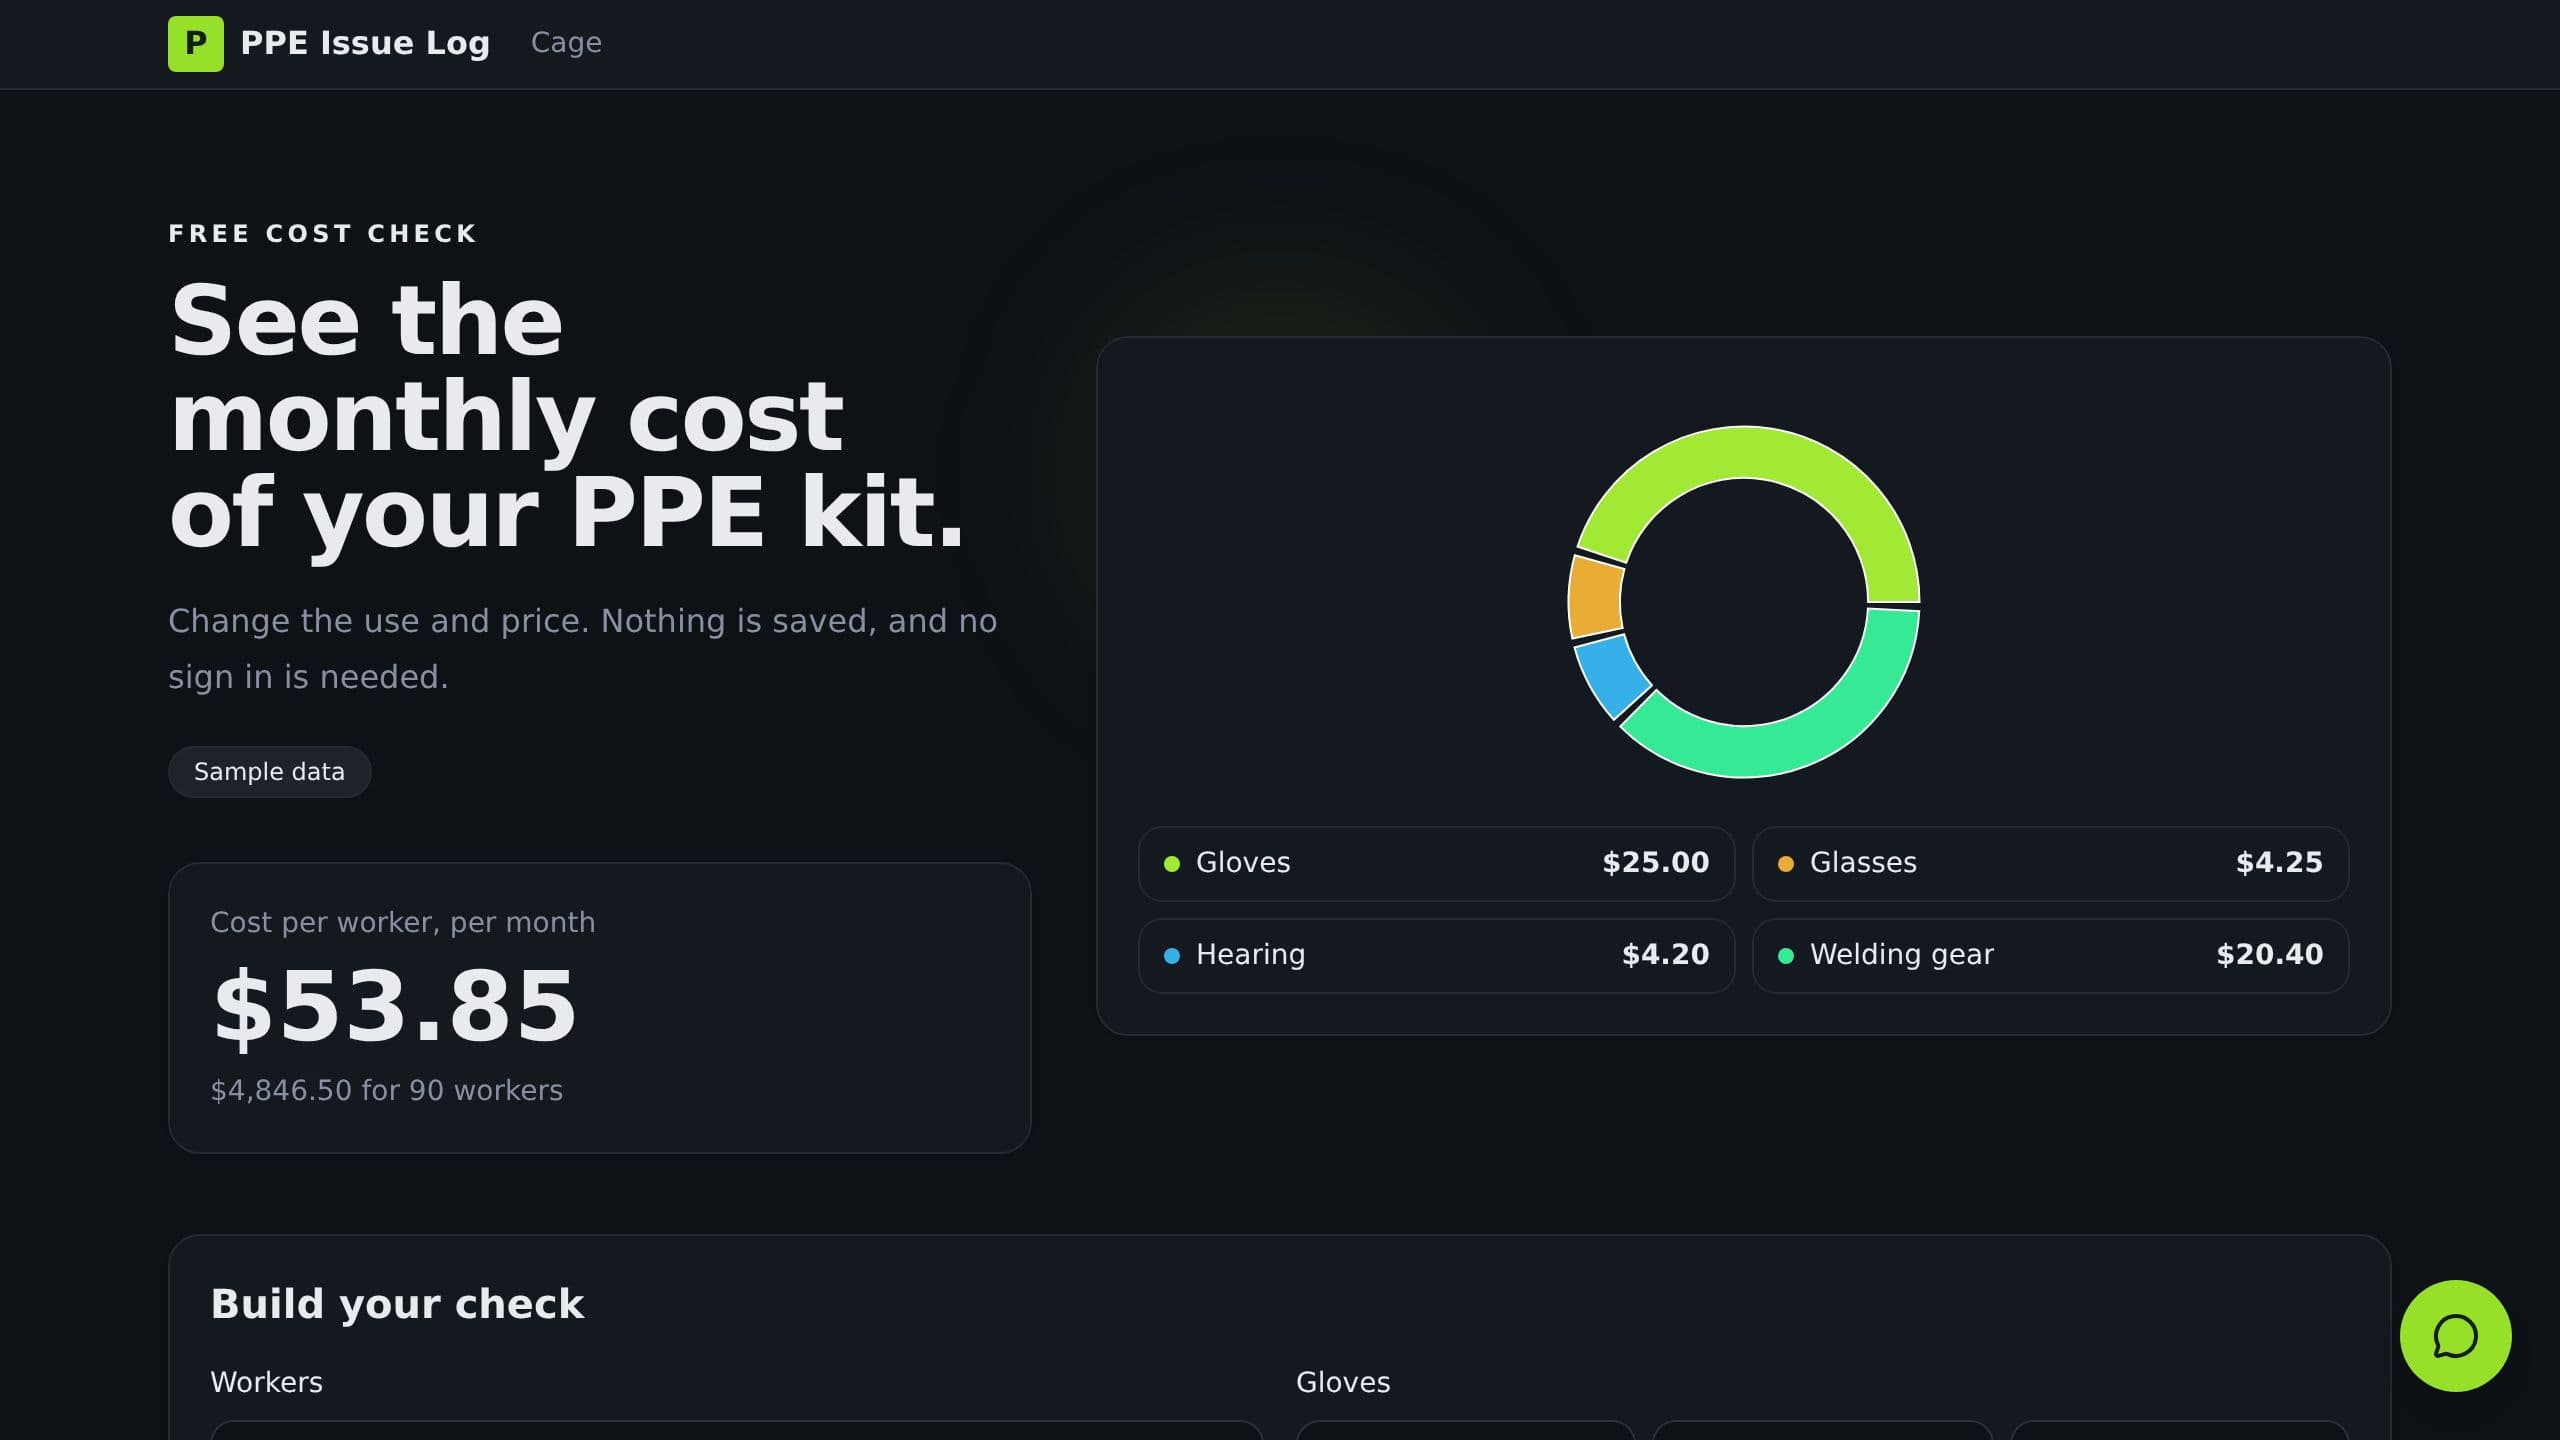Select the Hearing legend row
This screenshot has width=2560, height=1440.
pyautogui.click(x=1436, y=955)
